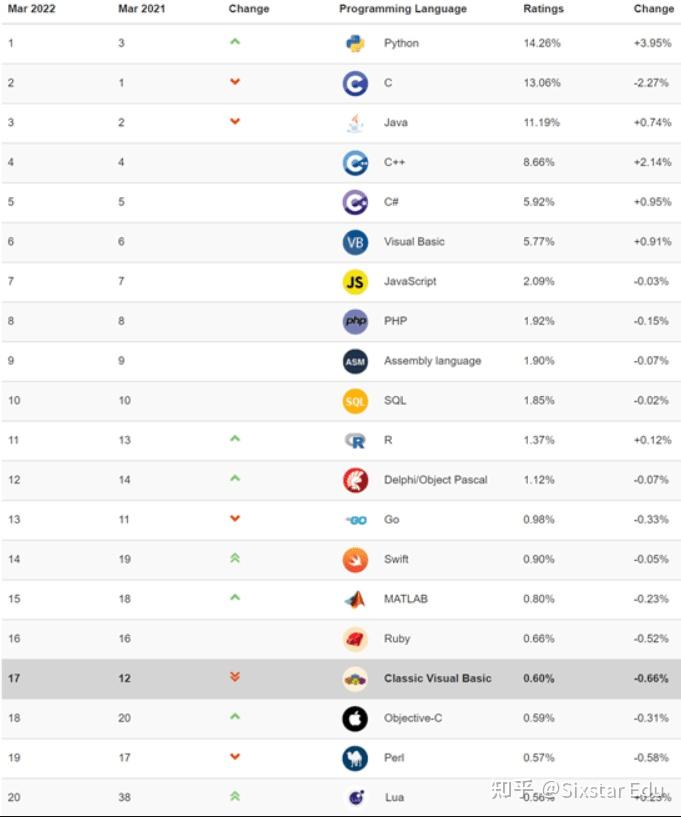The height and width of the screenshot is (817, 681).
Task: Click the SQL orange icon
Action: click(x=355, y=401)
